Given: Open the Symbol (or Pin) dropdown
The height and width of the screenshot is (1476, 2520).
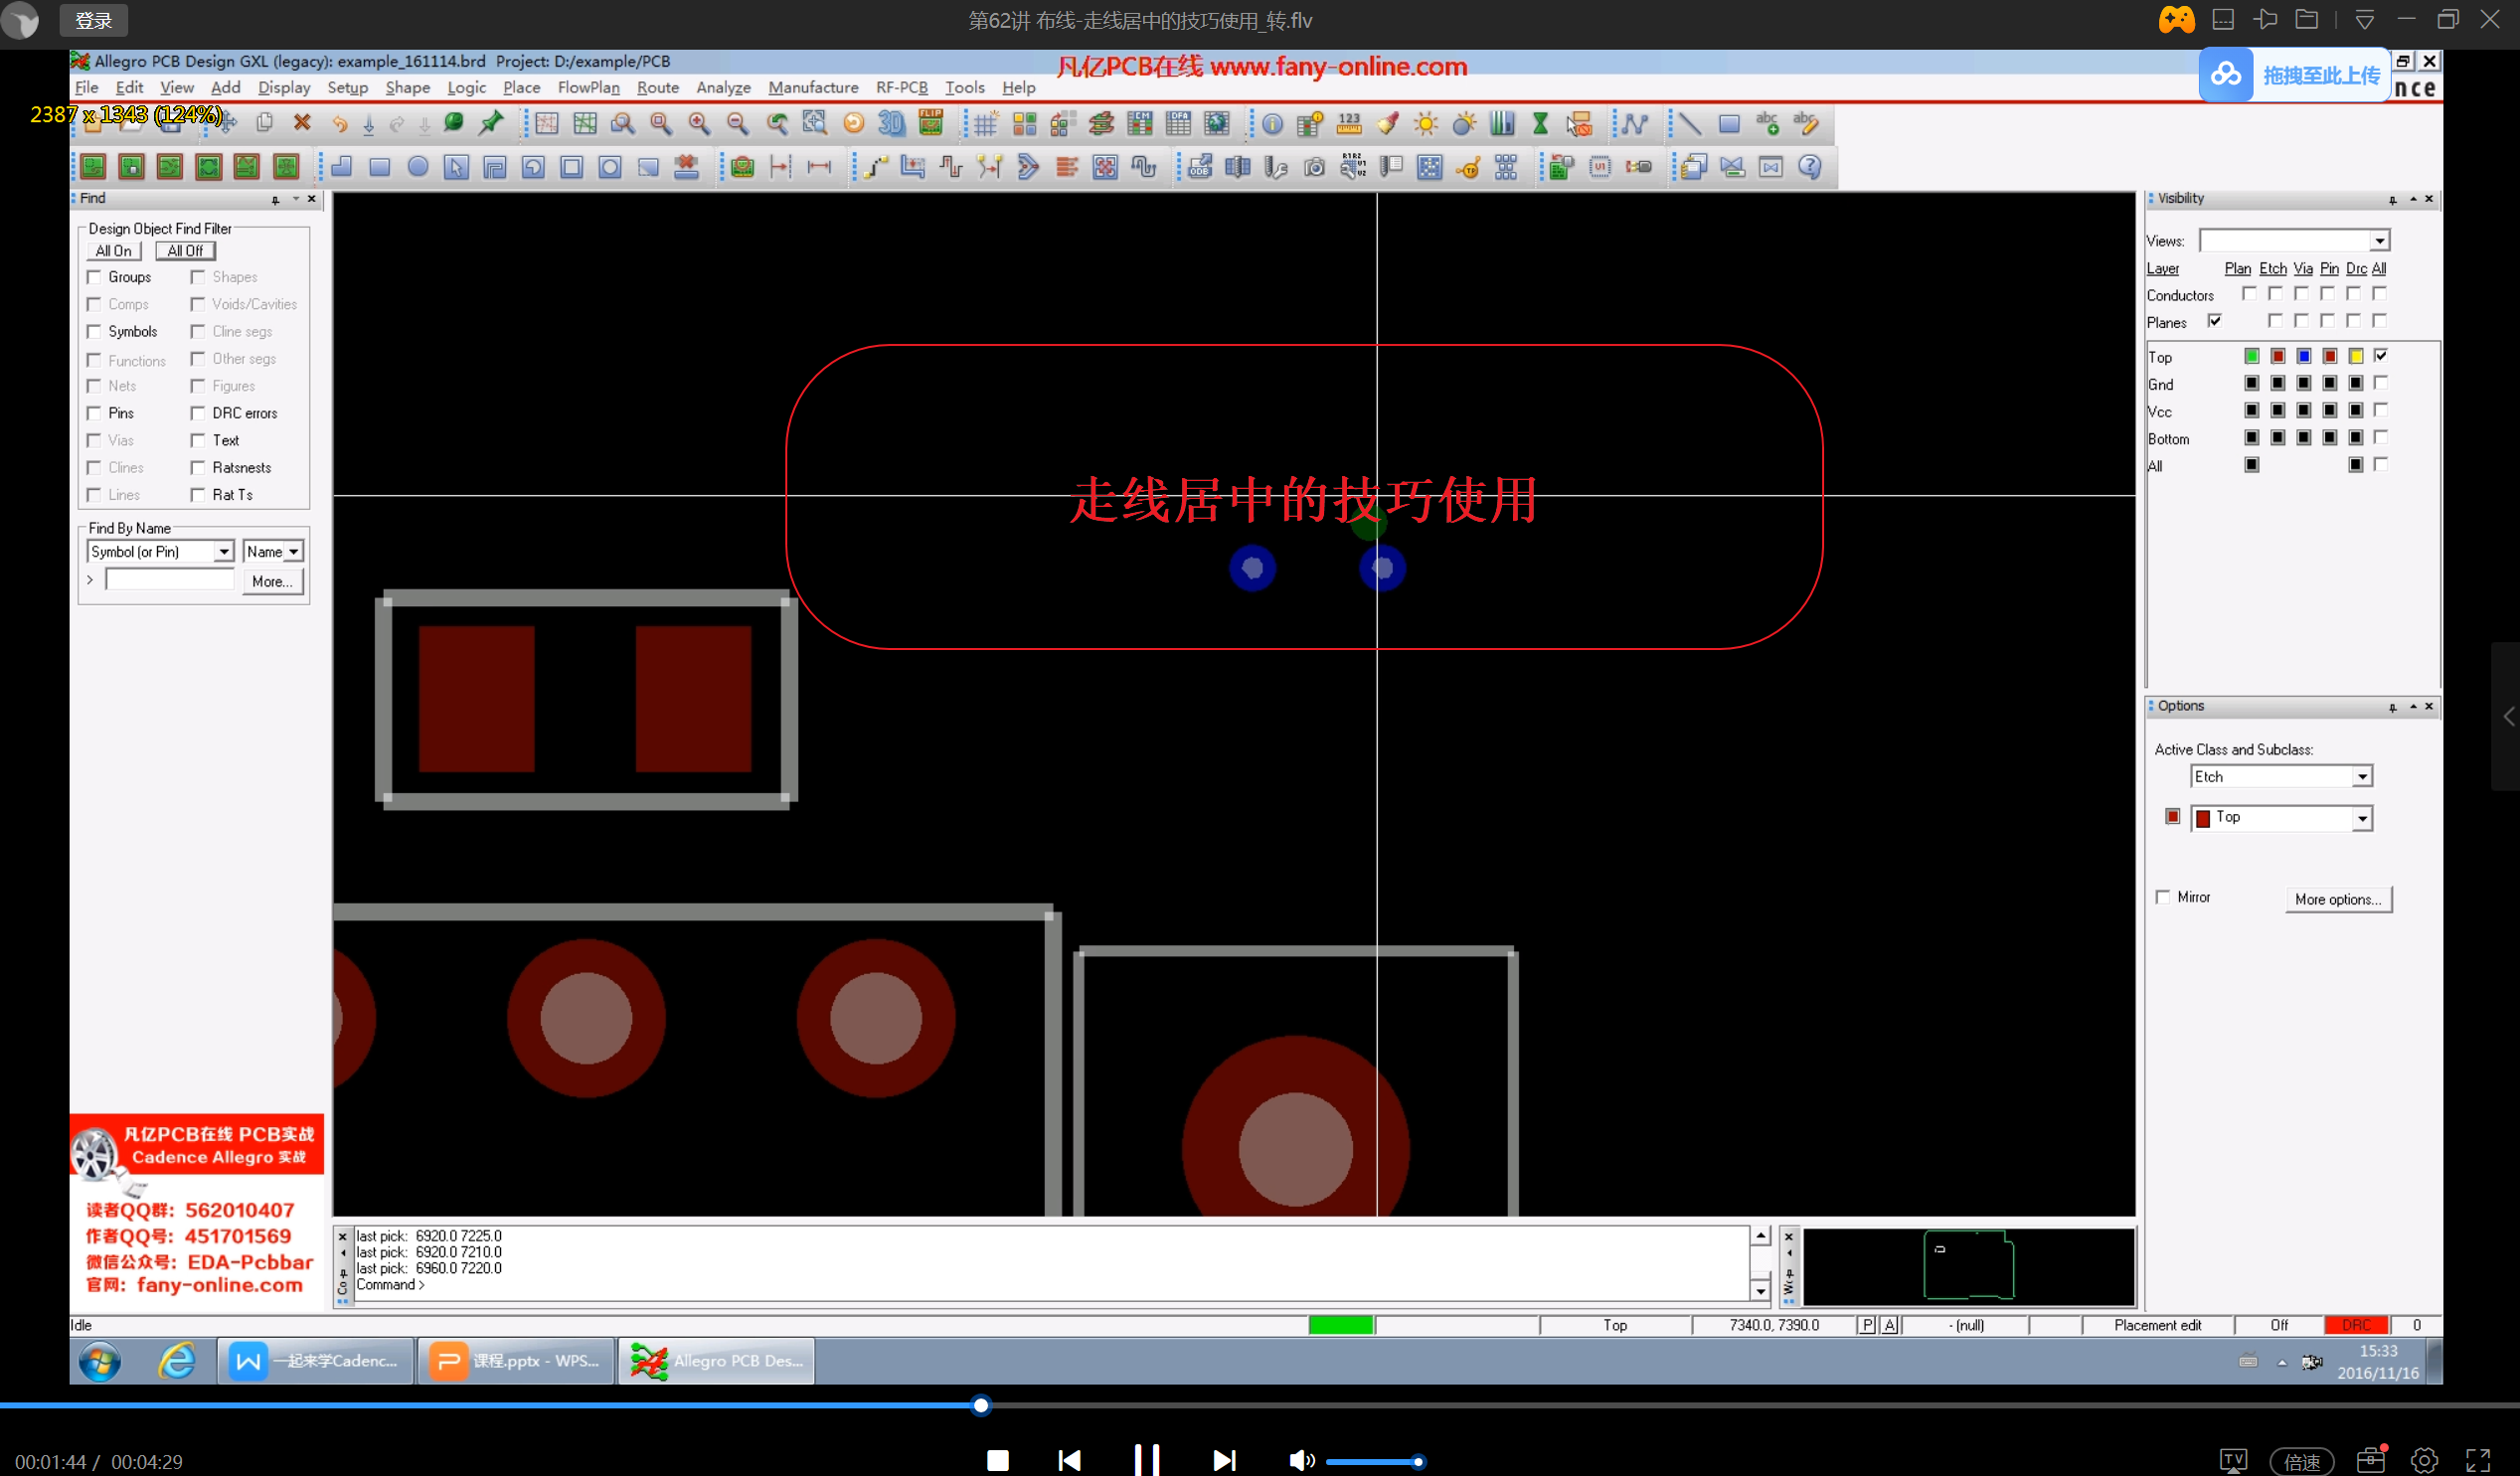Looking at the screenshot, I should (224, 552).
